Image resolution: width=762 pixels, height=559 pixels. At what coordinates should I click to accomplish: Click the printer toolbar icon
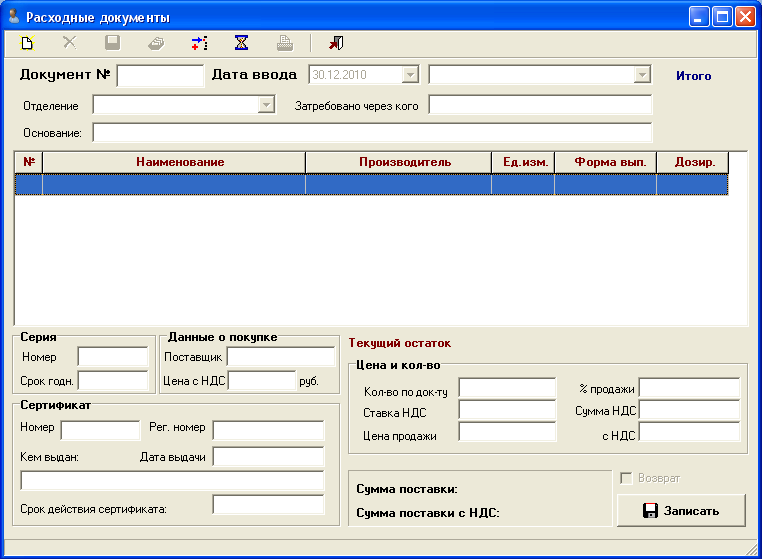click(x=284, y=43)
